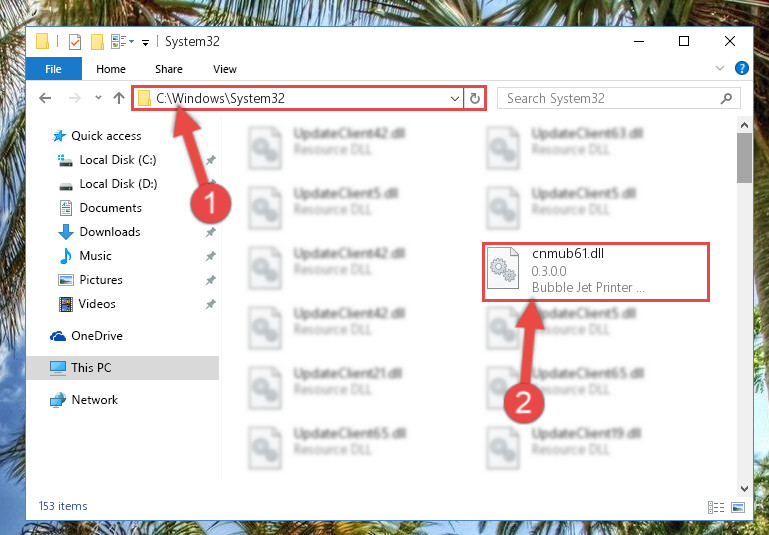Image resolution: width=769 pixels, height=535 pixels.
Task: Click the address bar path C:\Windows\System32
Action: 220,98
